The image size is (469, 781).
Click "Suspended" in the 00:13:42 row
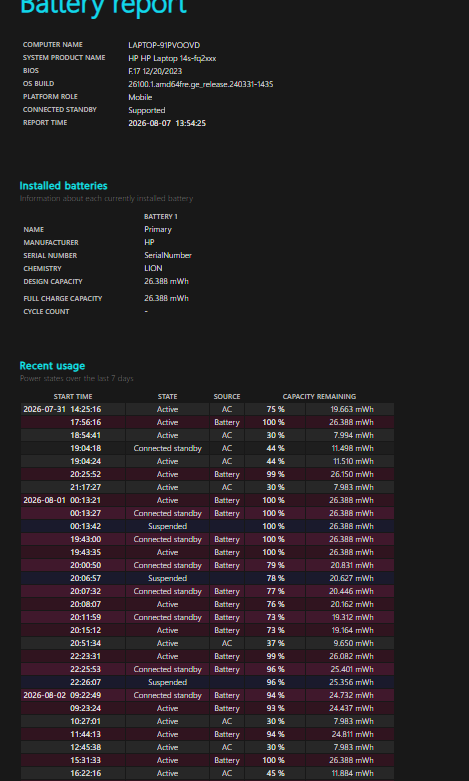click(167, 526)
